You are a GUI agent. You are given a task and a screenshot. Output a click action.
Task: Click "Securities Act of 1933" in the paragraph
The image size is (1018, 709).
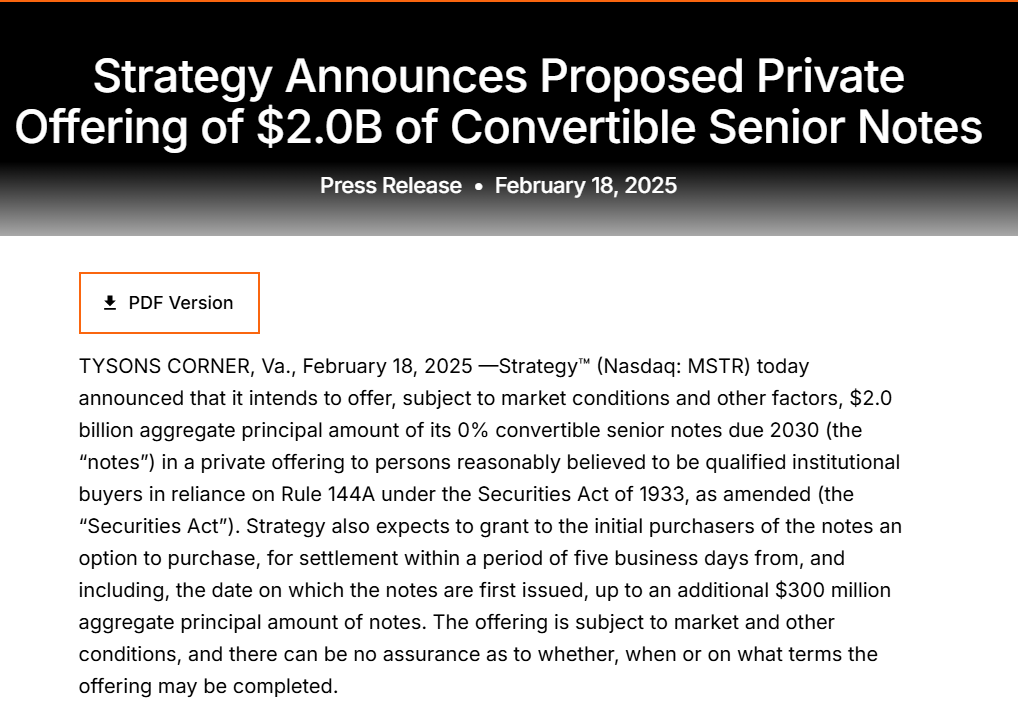(x=574, y=494)
